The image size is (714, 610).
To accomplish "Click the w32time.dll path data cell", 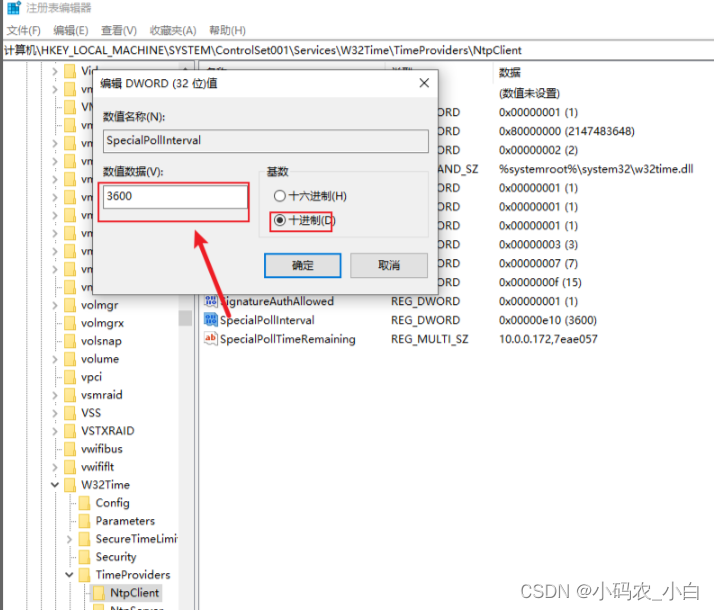I will [596, 169].
